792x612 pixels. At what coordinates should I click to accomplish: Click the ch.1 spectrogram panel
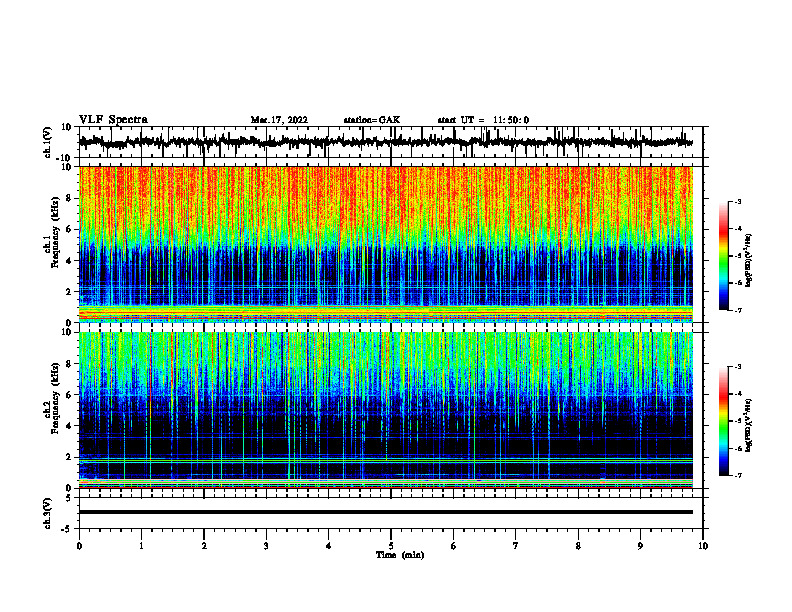pos(385,244)
